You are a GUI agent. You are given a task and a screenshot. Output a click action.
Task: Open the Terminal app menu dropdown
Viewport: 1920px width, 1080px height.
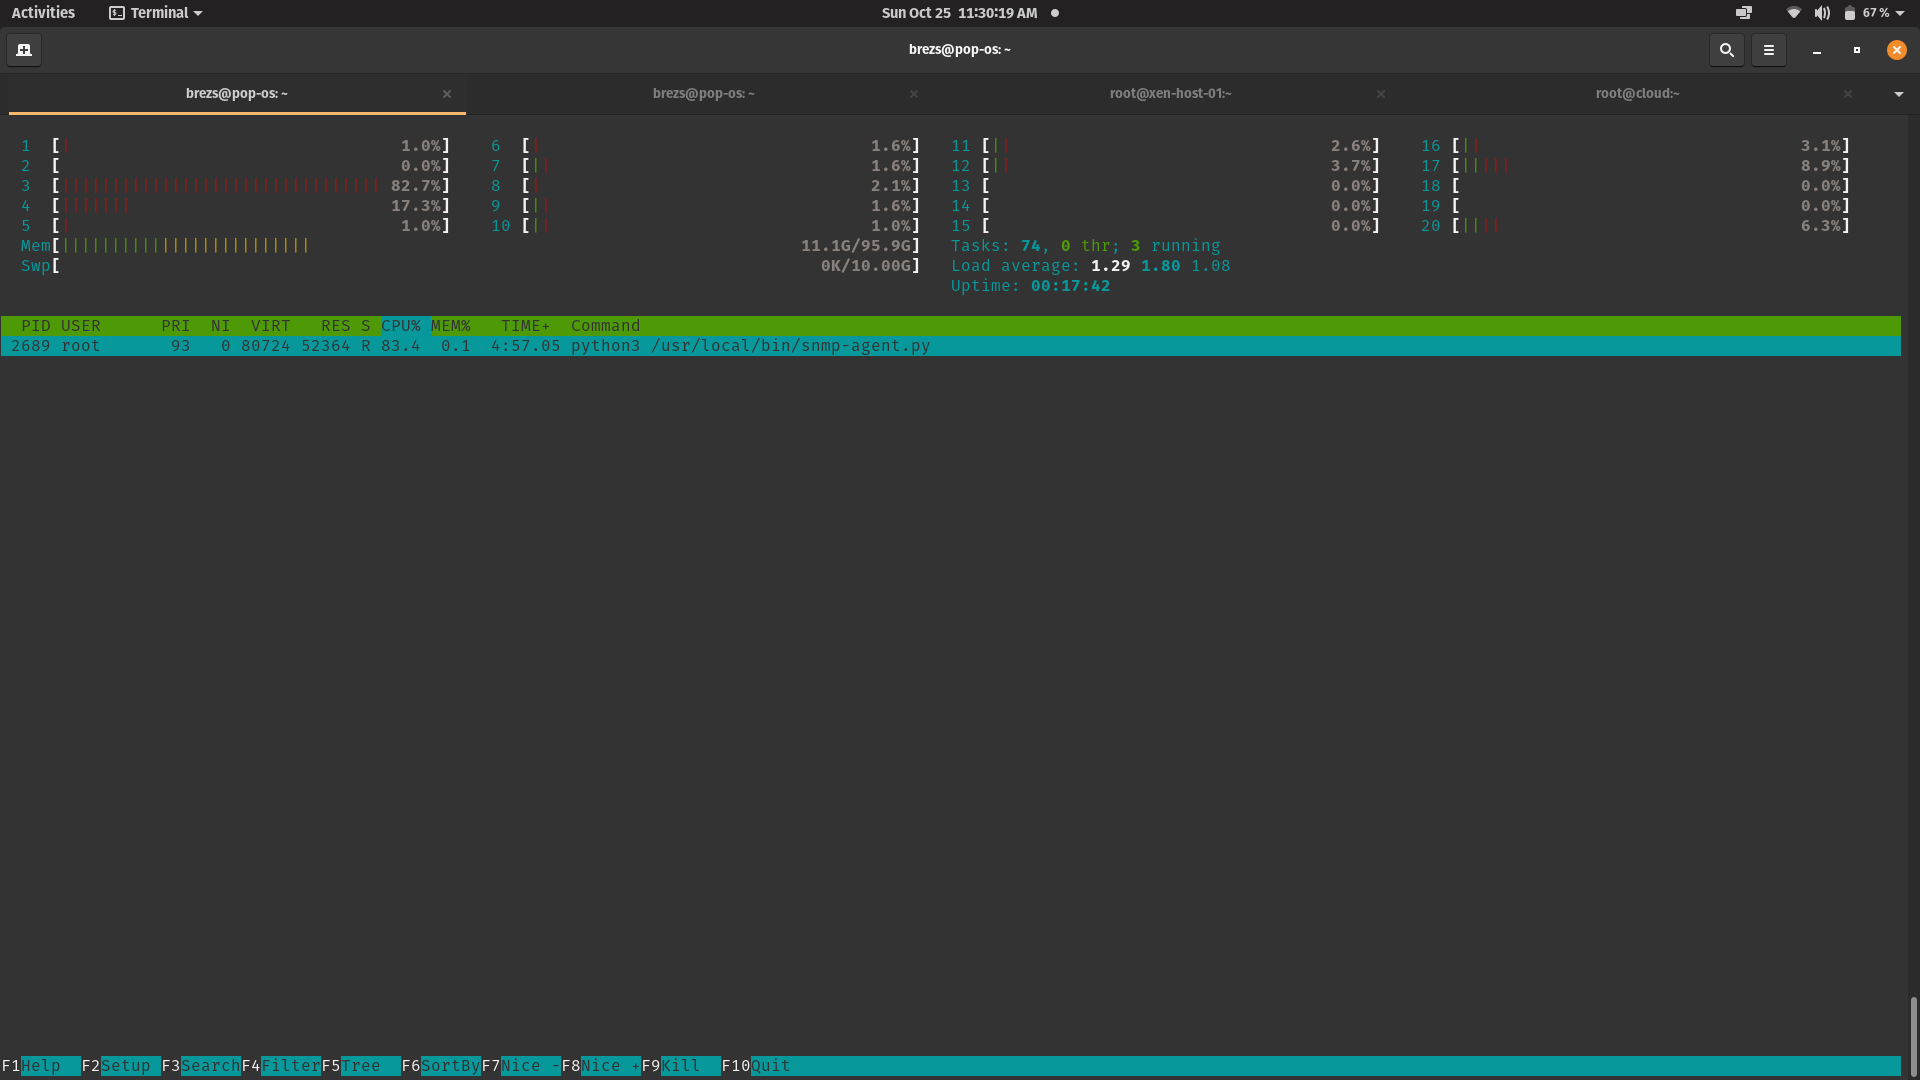point(157,13)
